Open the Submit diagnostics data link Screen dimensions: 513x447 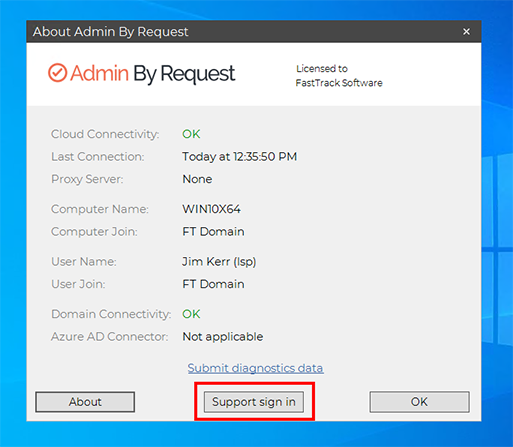coord(255,368)
